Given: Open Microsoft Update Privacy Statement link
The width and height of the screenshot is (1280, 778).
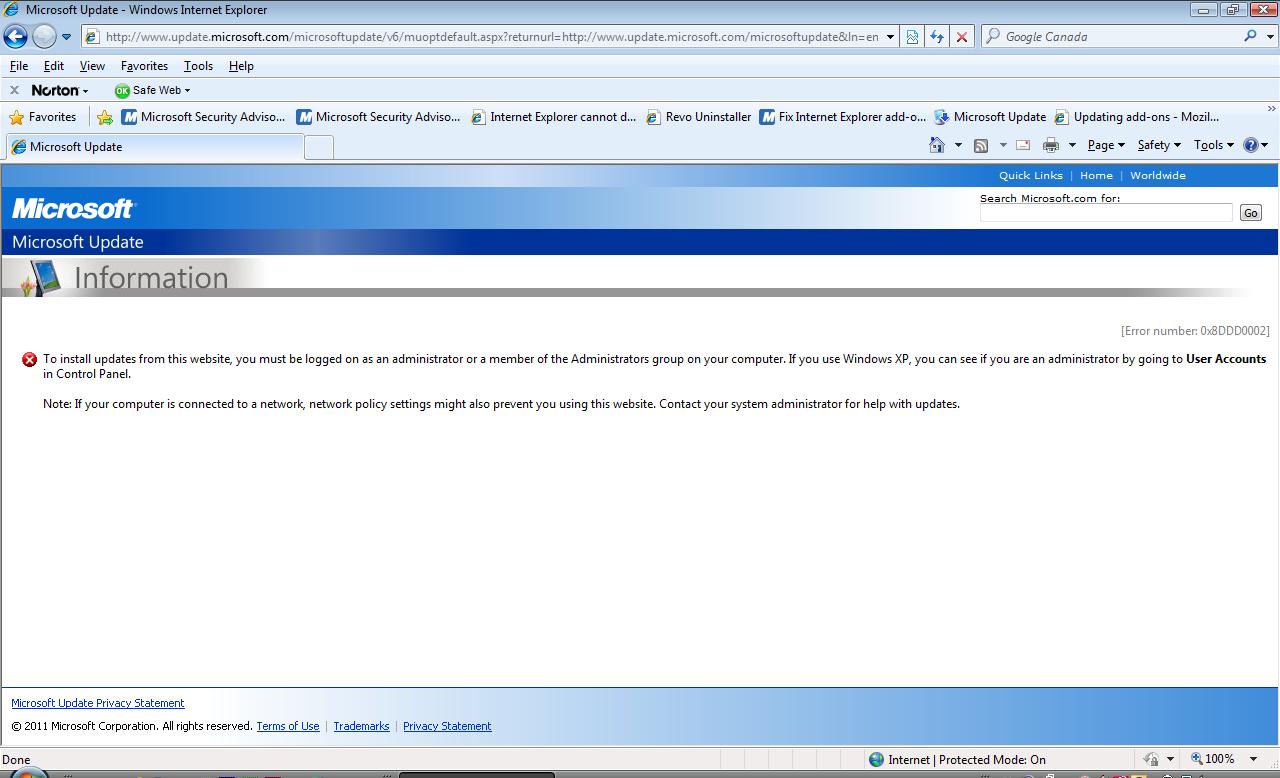Looking at the screenshot, I should point(98,703).
